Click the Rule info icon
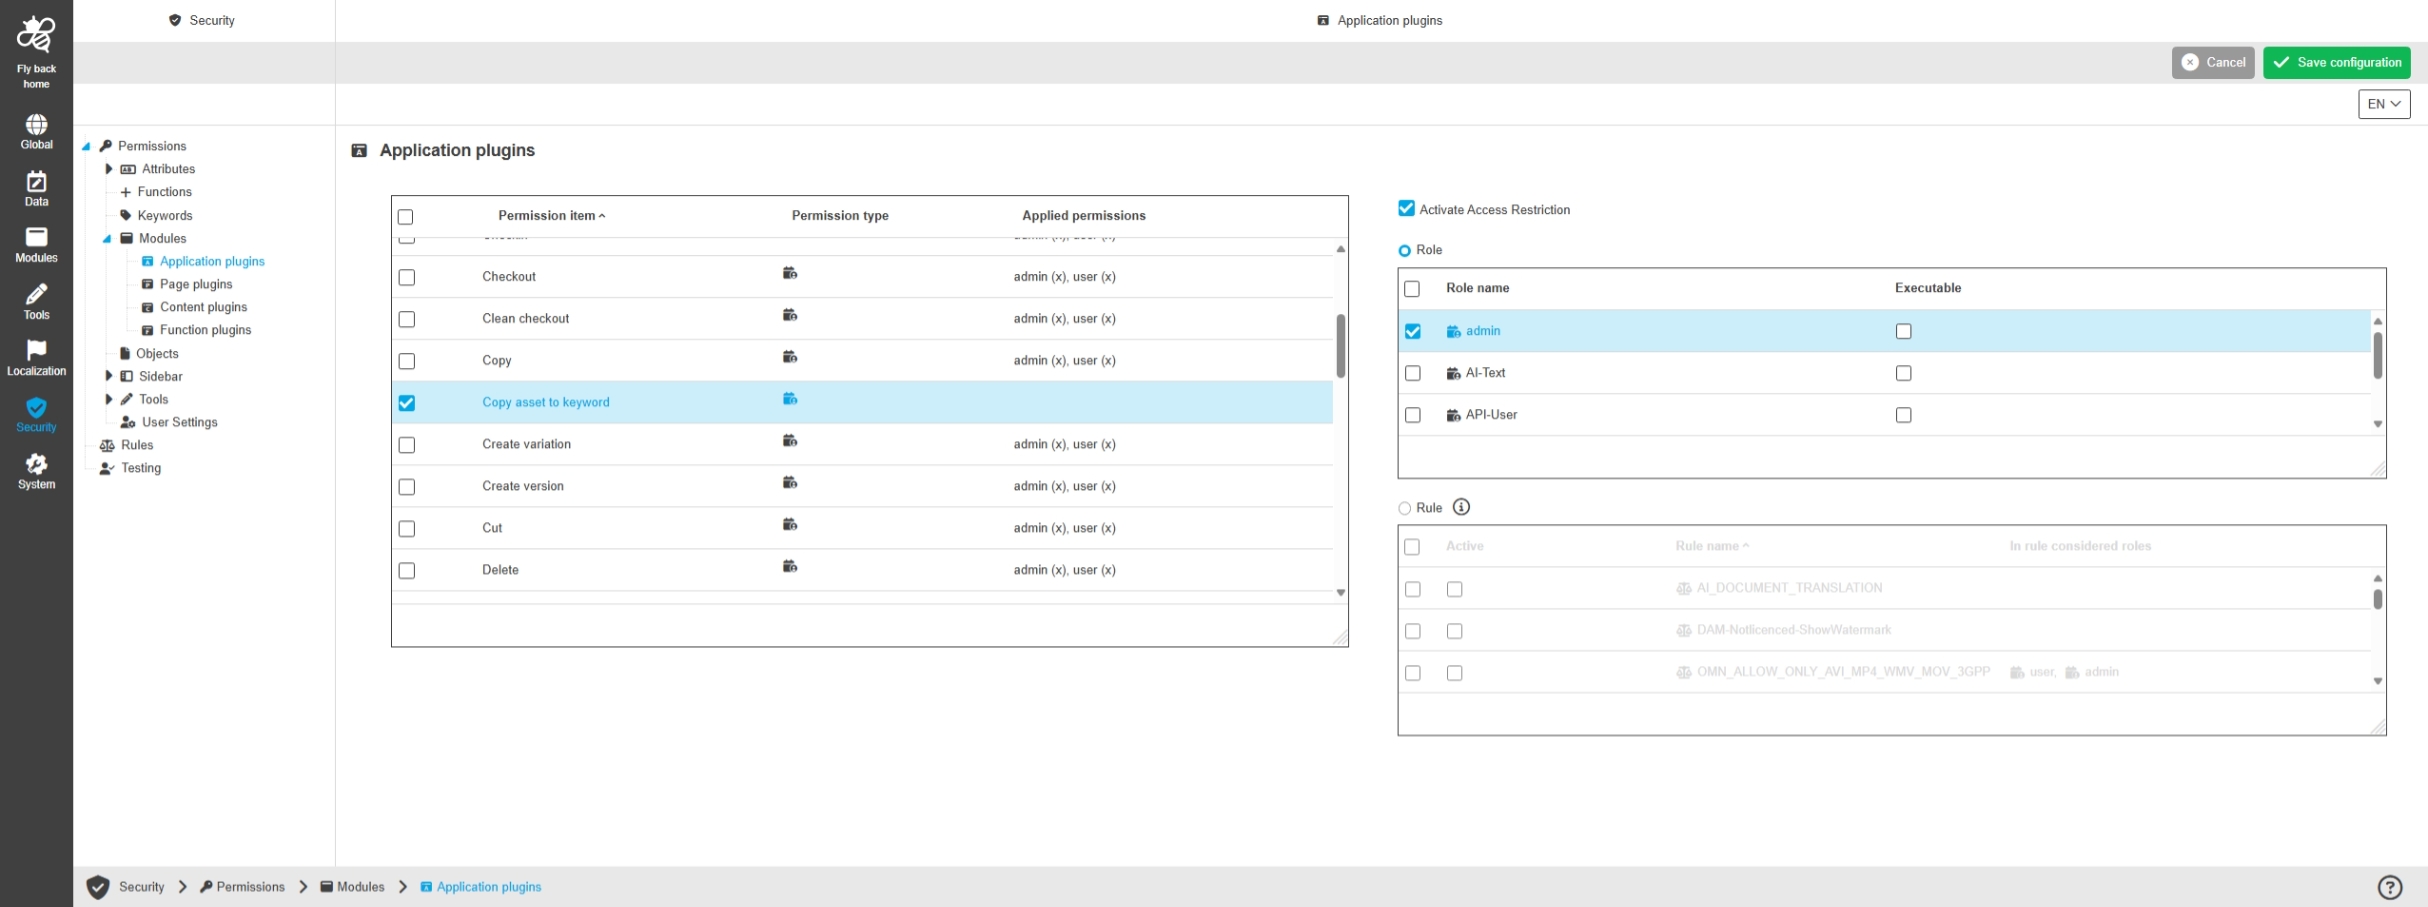The width and height of the screenshot is (2428, 907). pyautogui.click(x=1461, y=507)
